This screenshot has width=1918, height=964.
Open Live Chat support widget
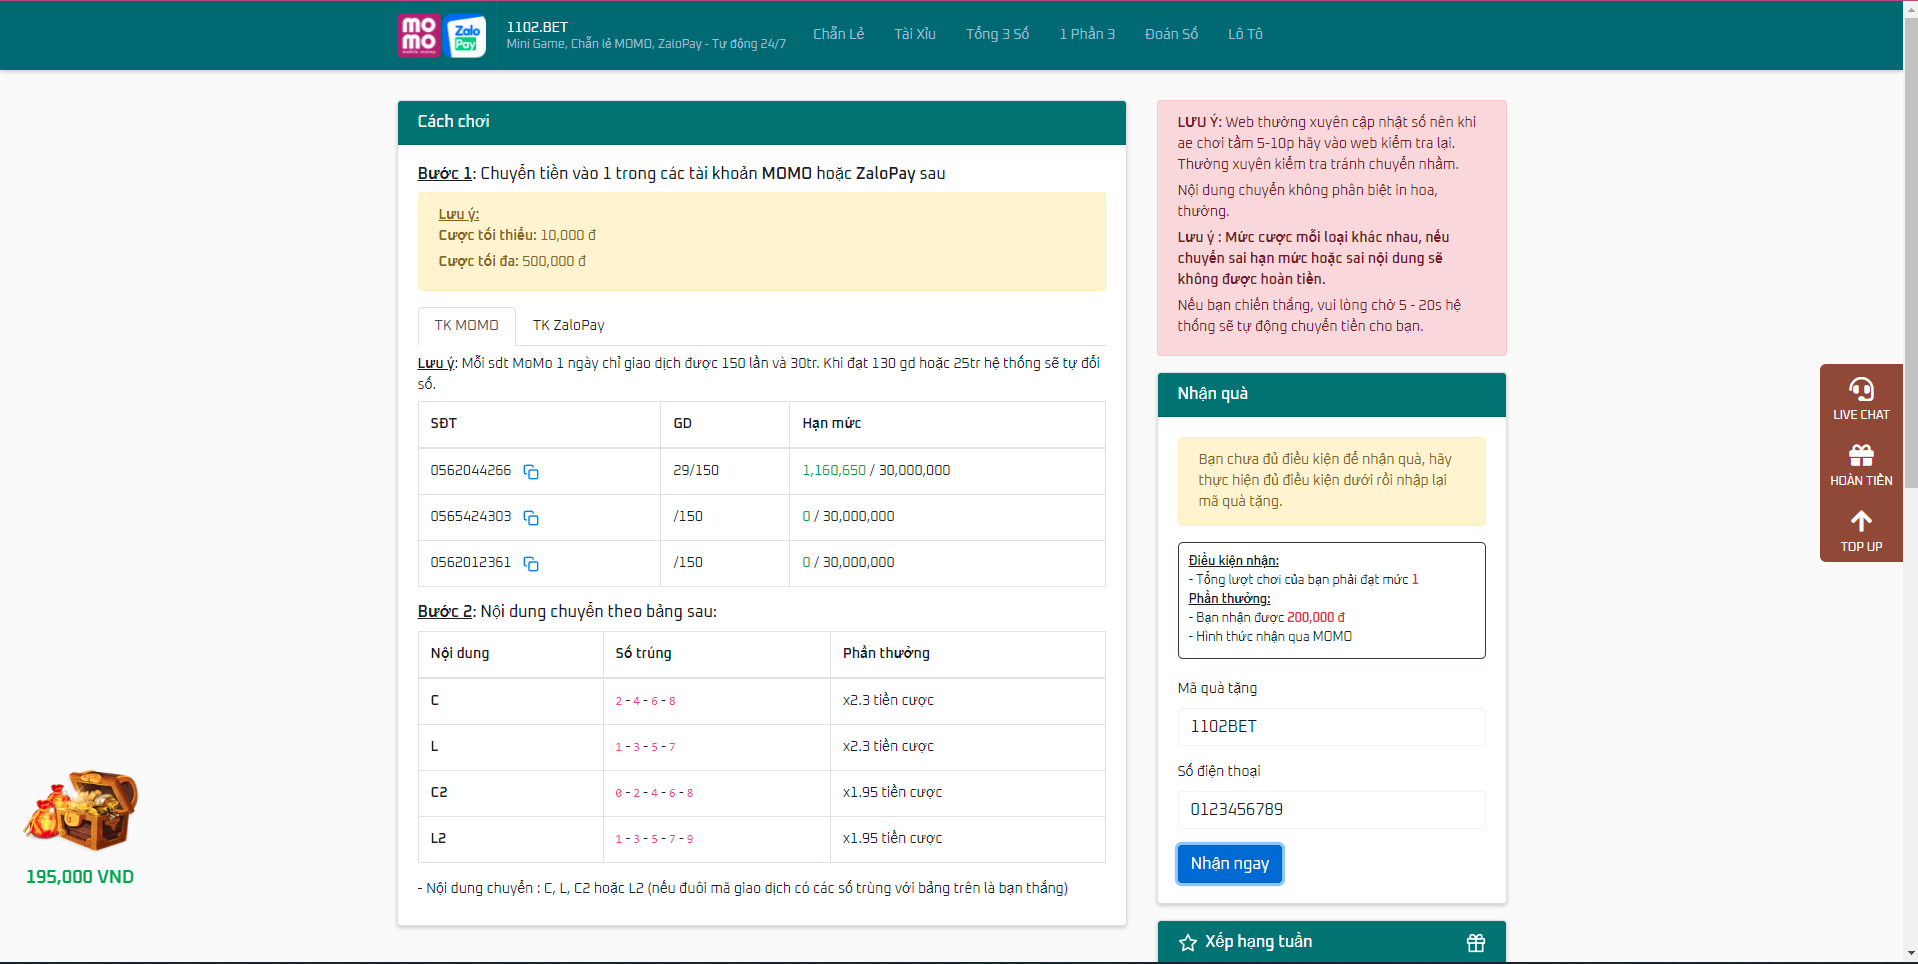[1861, 399]
